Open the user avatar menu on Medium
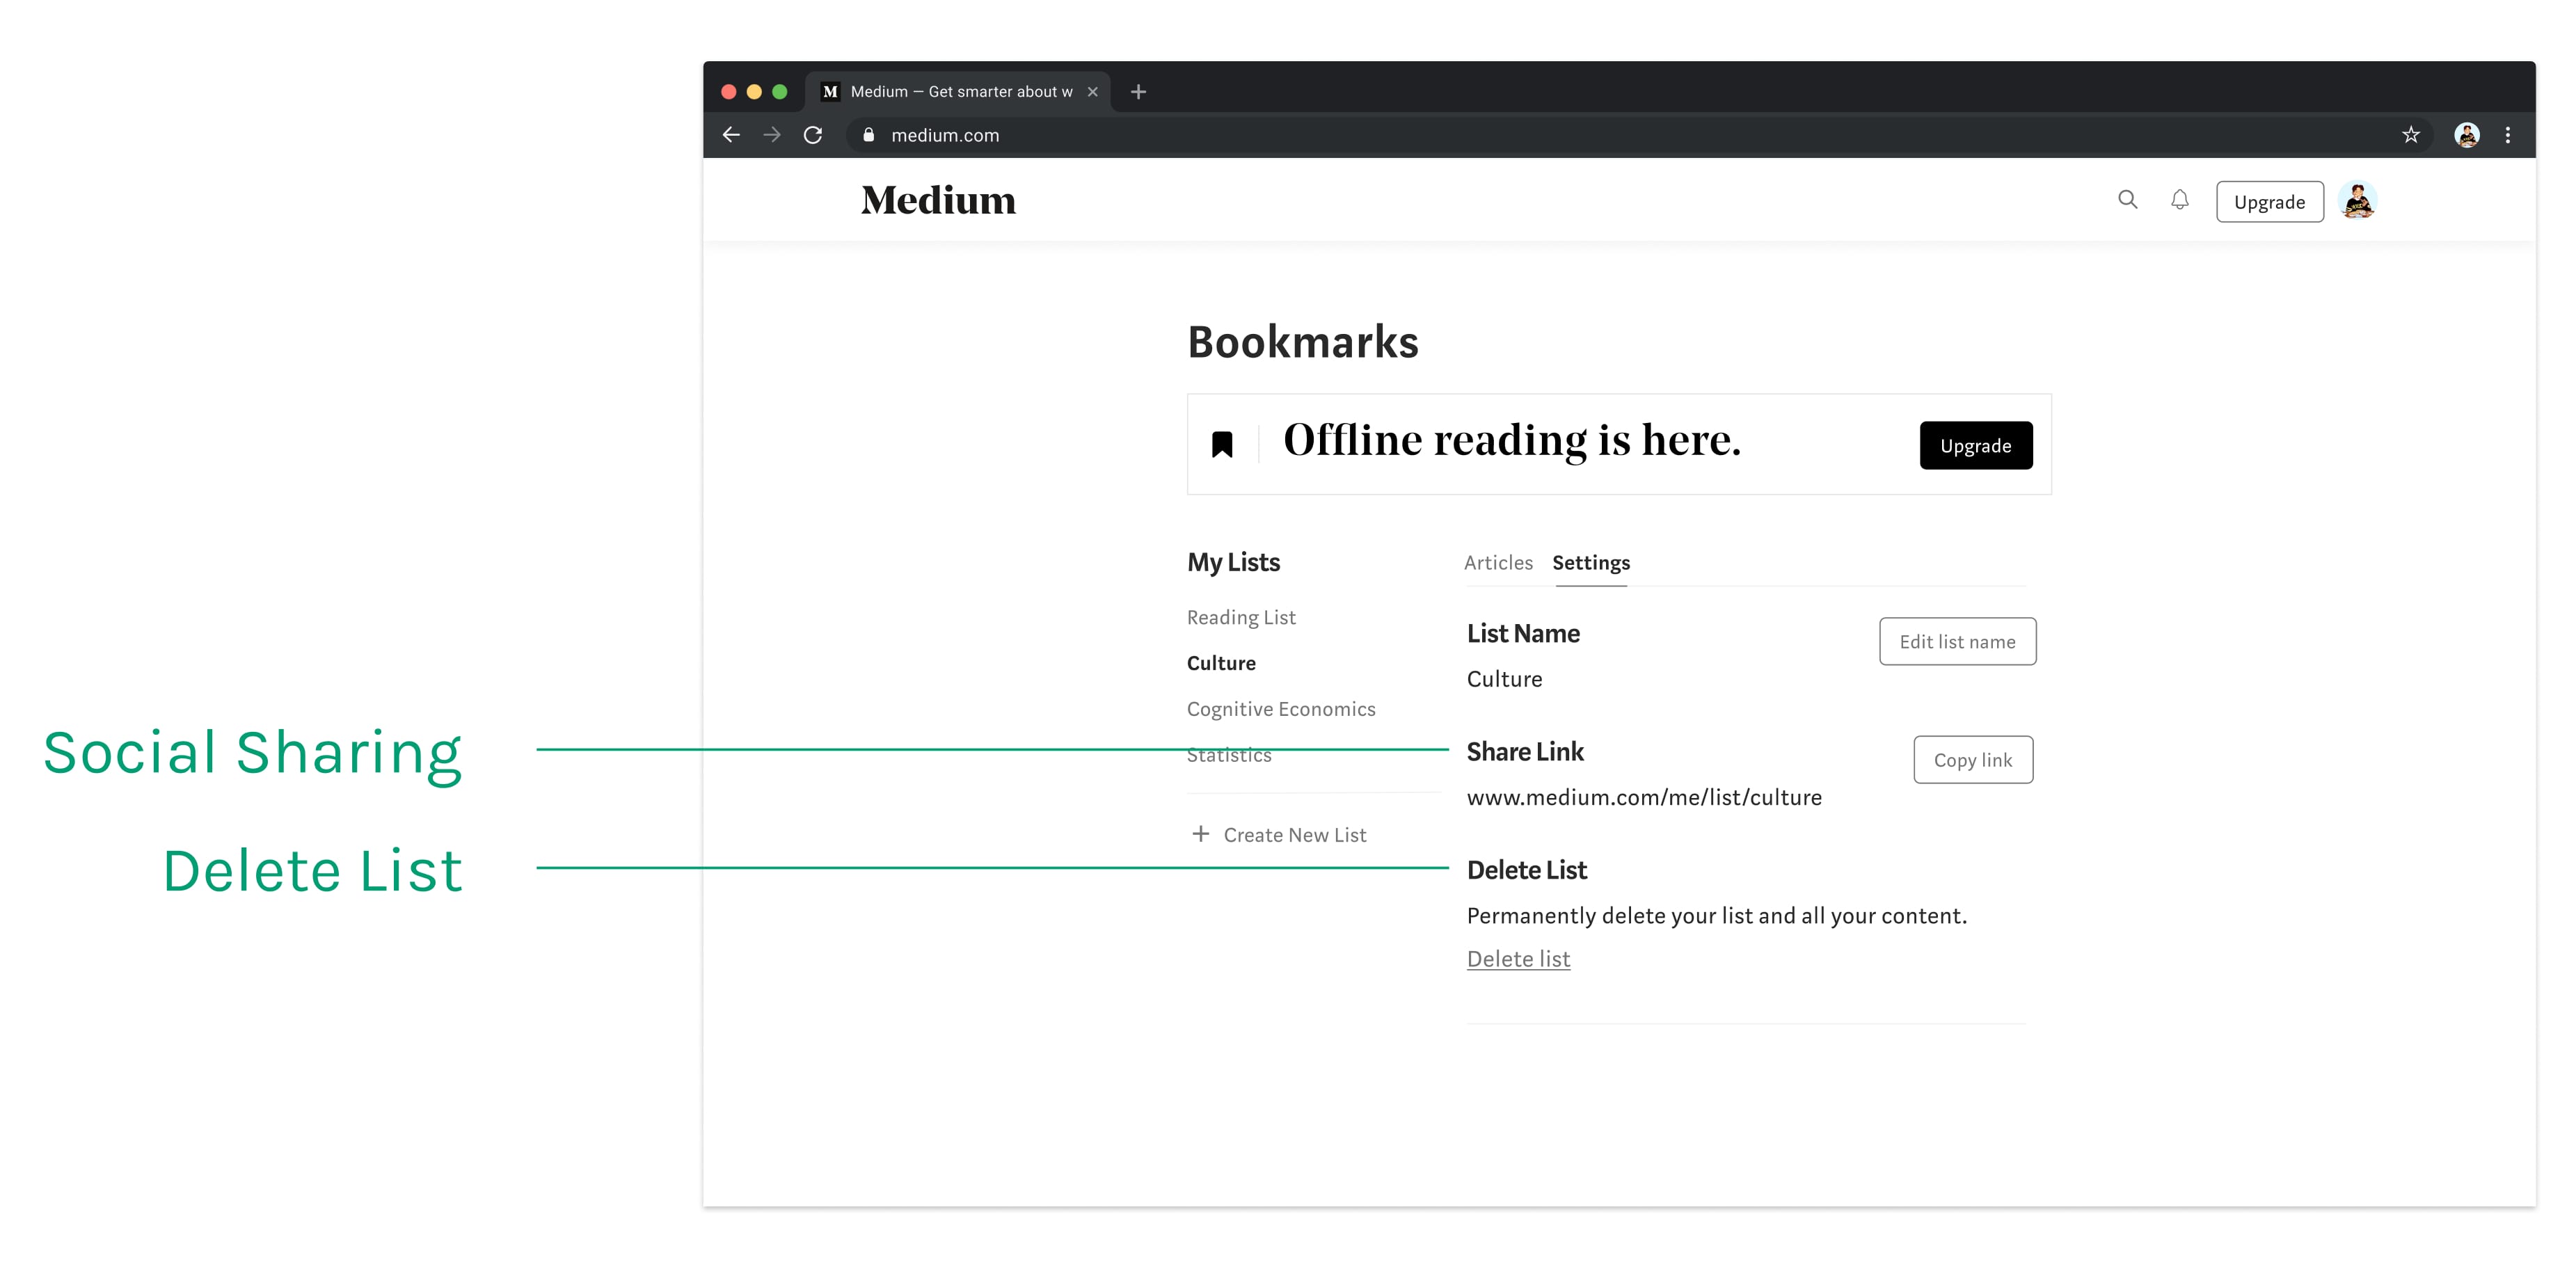 tap(2357, 201)
